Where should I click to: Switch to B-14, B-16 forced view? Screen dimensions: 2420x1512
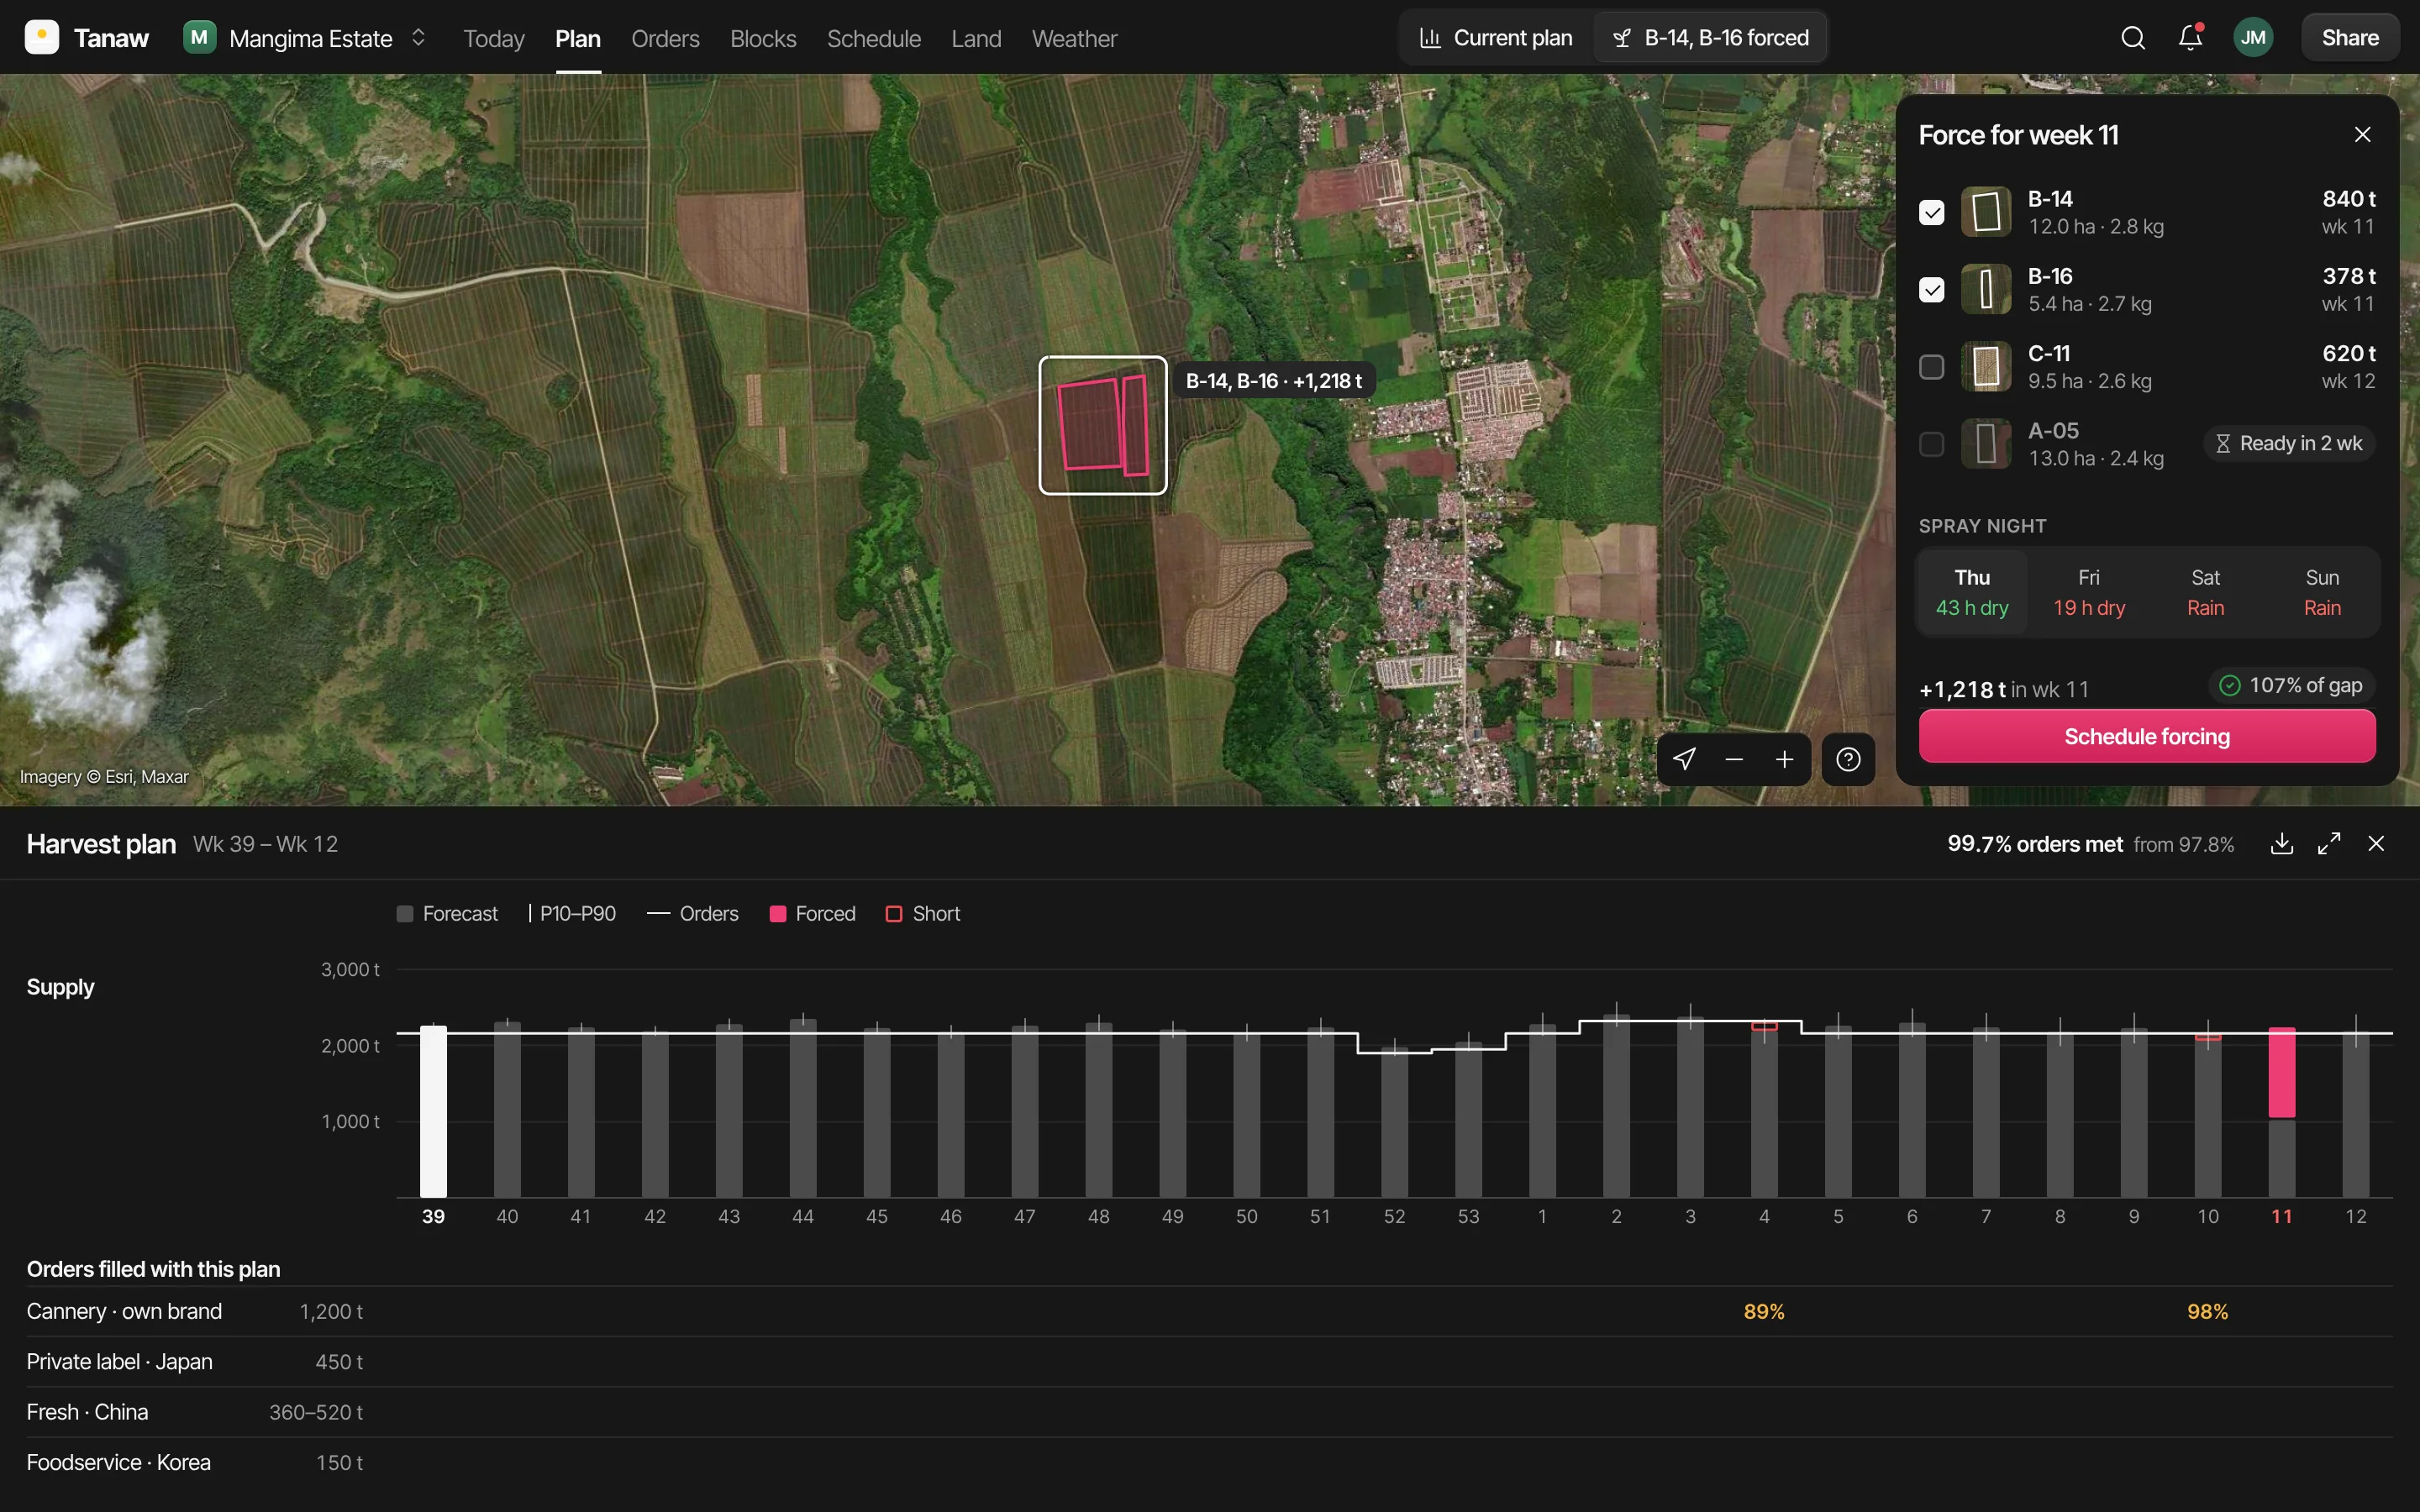coord(1710,38)
